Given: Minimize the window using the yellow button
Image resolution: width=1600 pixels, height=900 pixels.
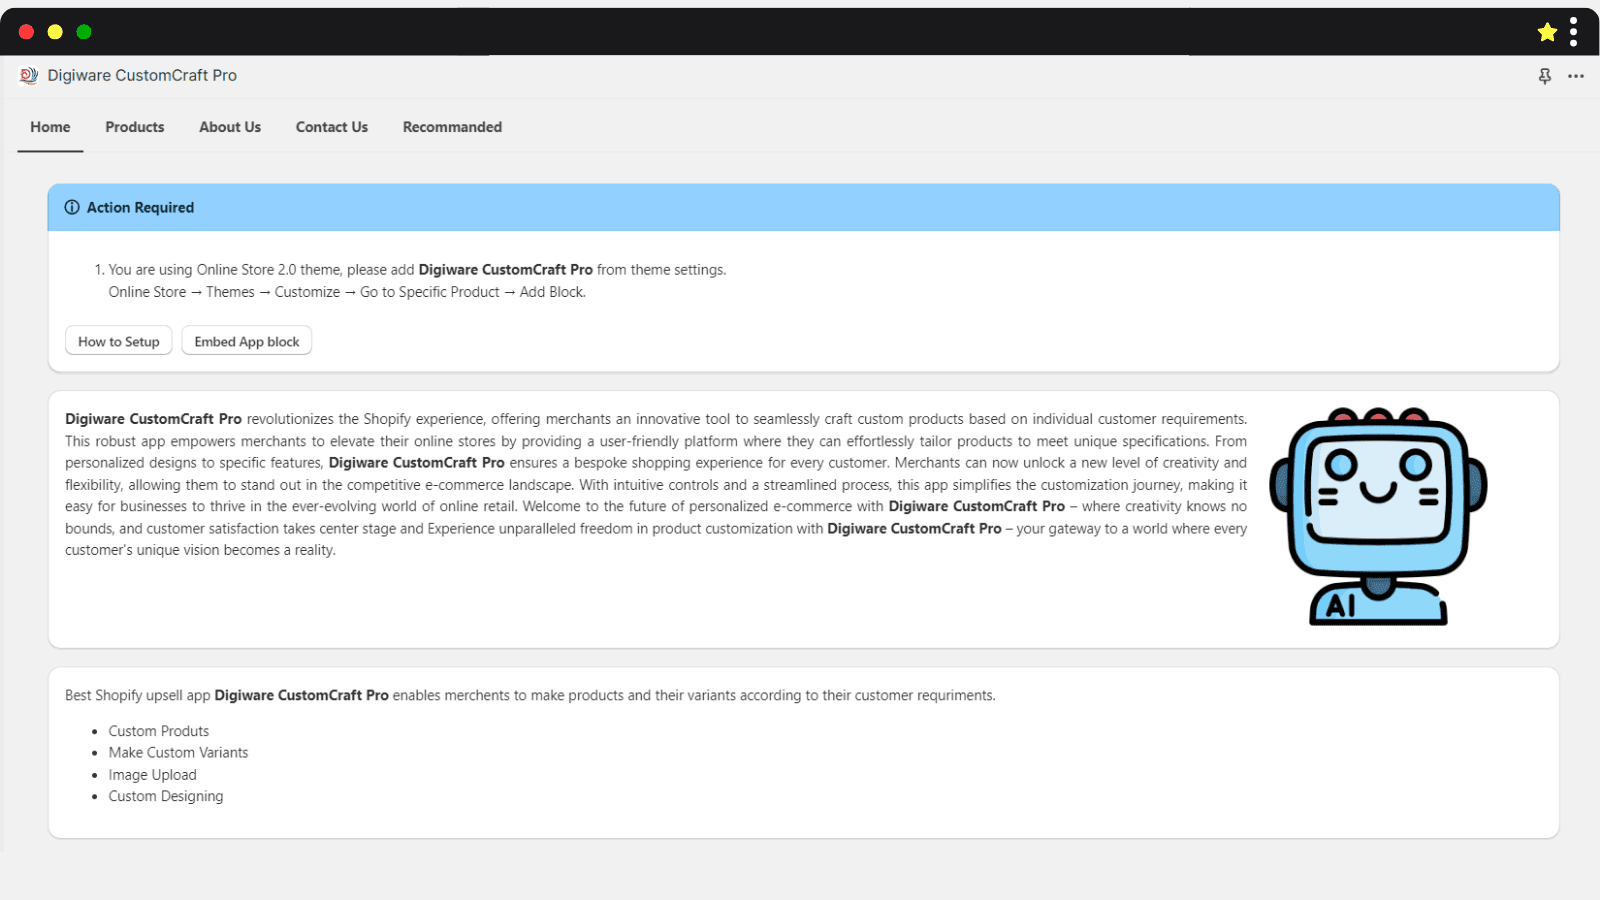Looking at the screenshot, I should pos(55,32).
